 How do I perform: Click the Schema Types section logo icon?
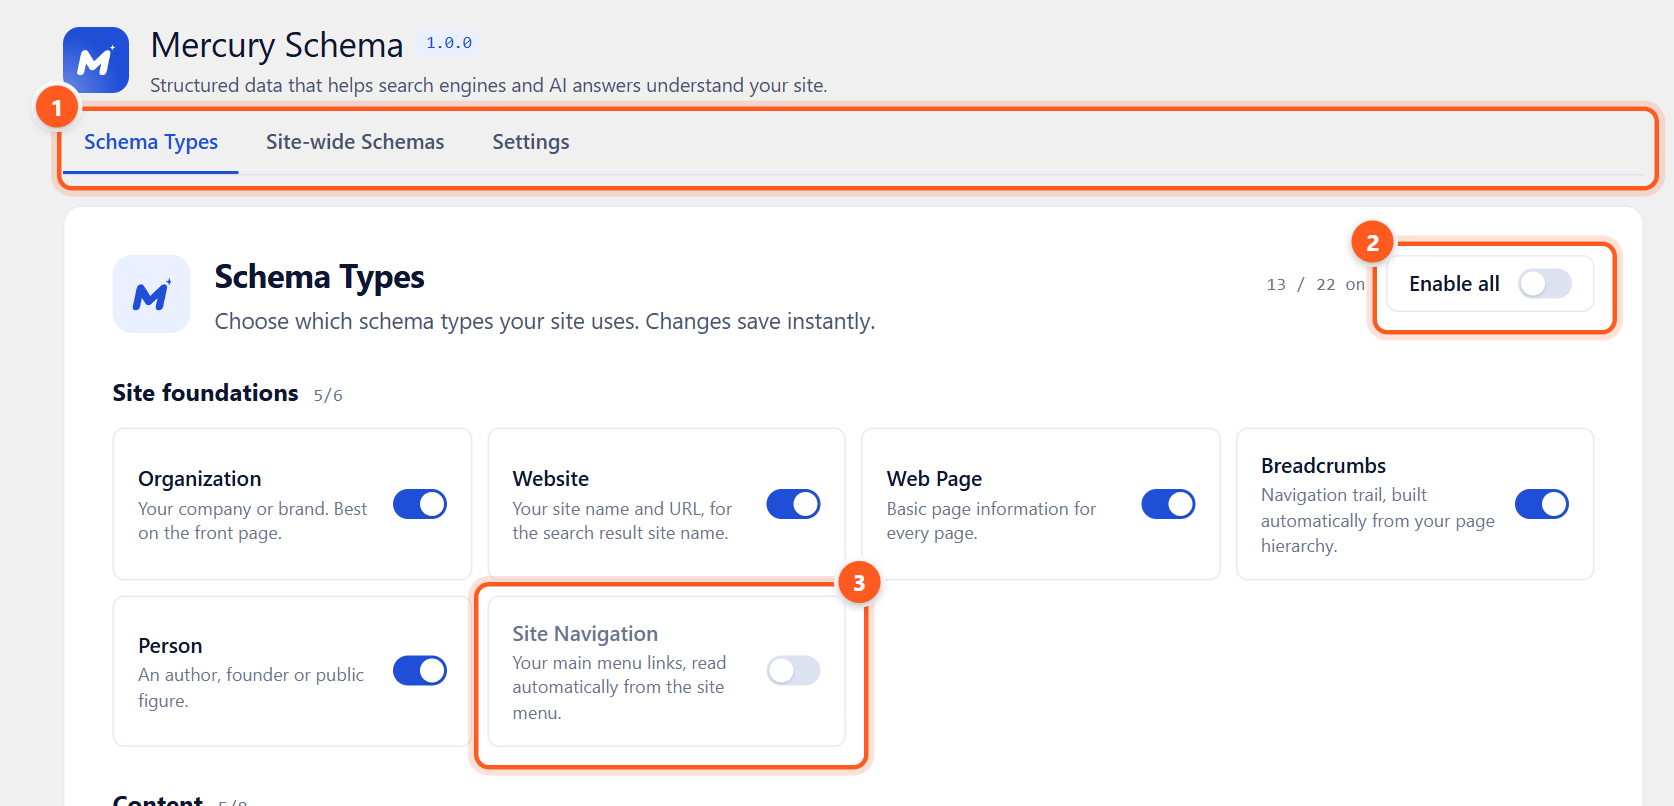(x=151, y=294)
